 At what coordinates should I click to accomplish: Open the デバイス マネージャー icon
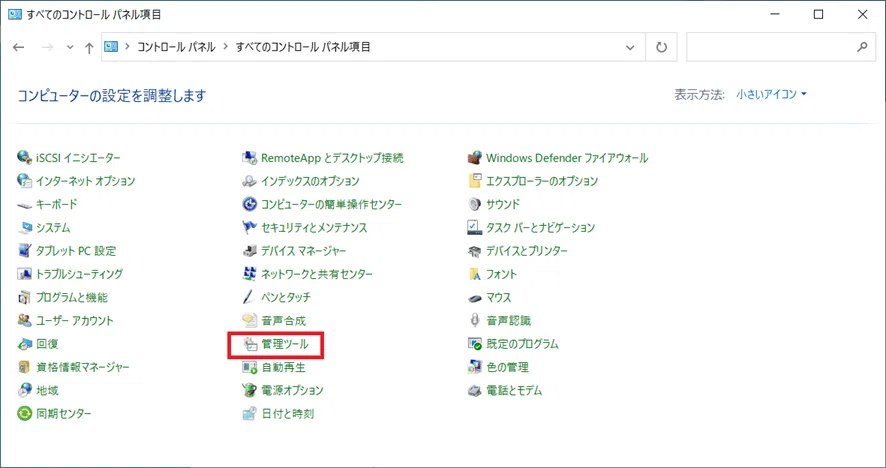(x=249, y=251)
